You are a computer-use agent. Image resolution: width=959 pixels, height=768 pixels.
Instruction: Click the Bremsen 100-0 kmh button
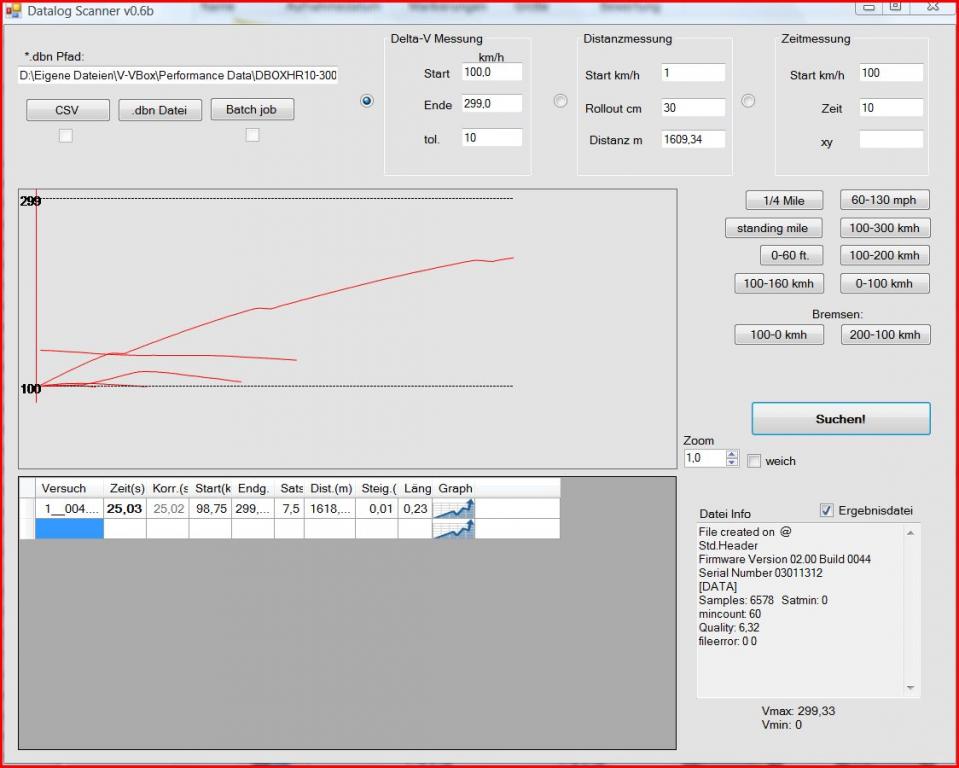[x=779, y=335]
